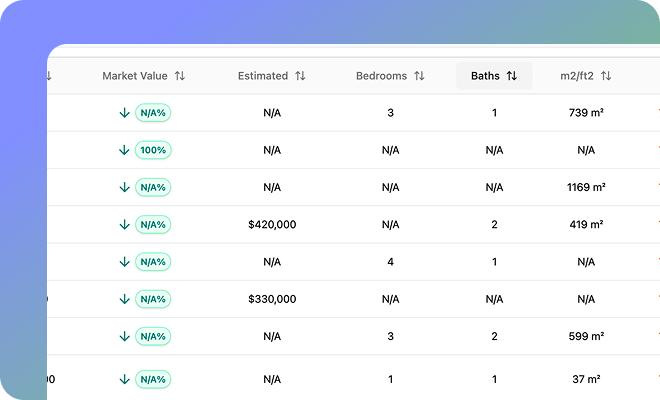
Task: Click down arrow beside the 100% badge
Action: click(x=125, y=150)
